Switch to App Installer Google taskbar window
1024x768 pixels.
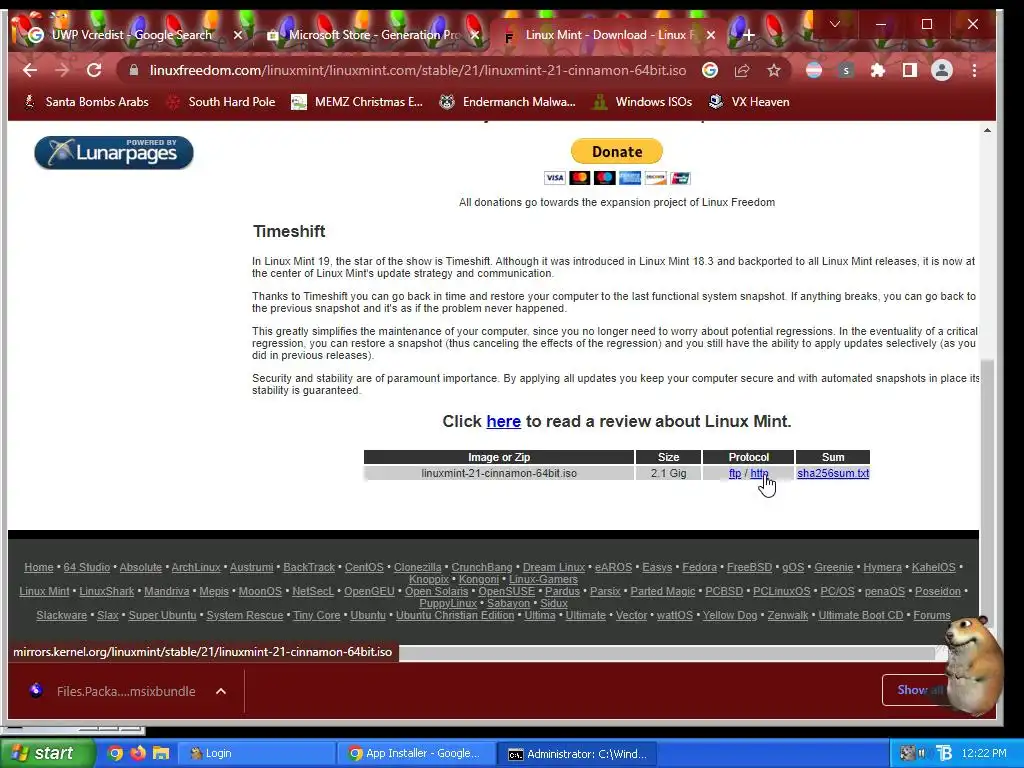(416, 753)
